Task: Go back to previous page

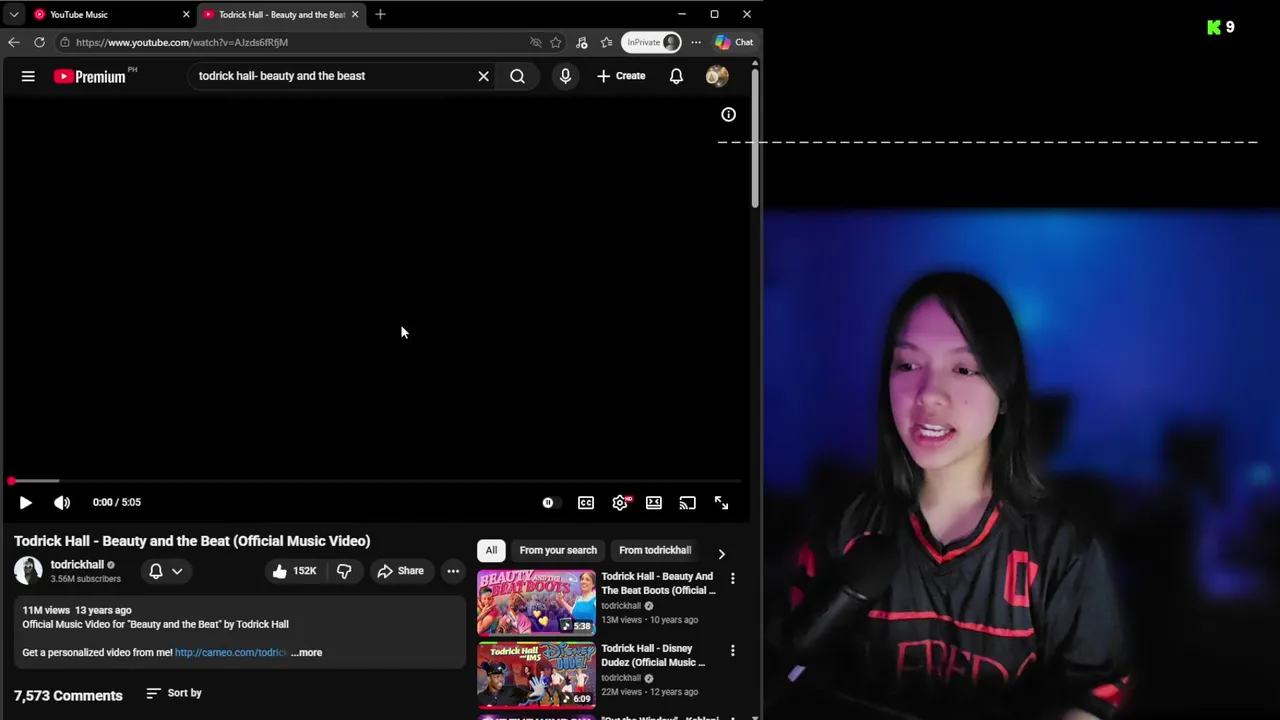Action: (x=13, y=42)
